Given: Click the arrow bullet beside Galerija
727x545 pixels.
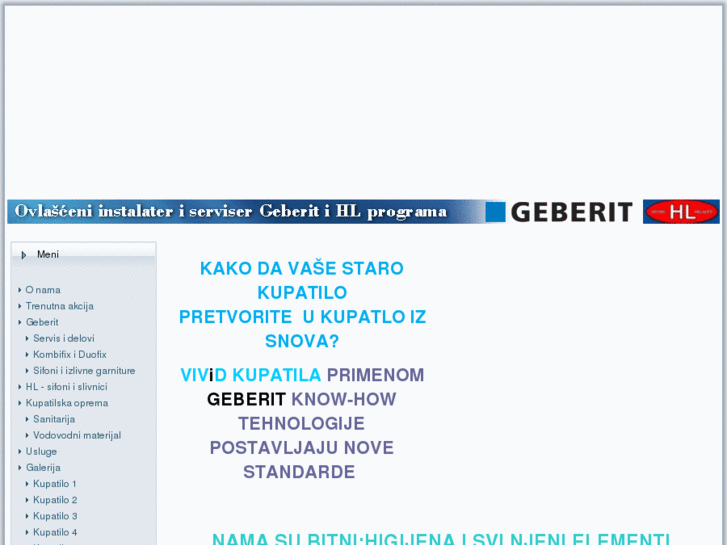Looking at the screenshot, I should click(19, 468).
